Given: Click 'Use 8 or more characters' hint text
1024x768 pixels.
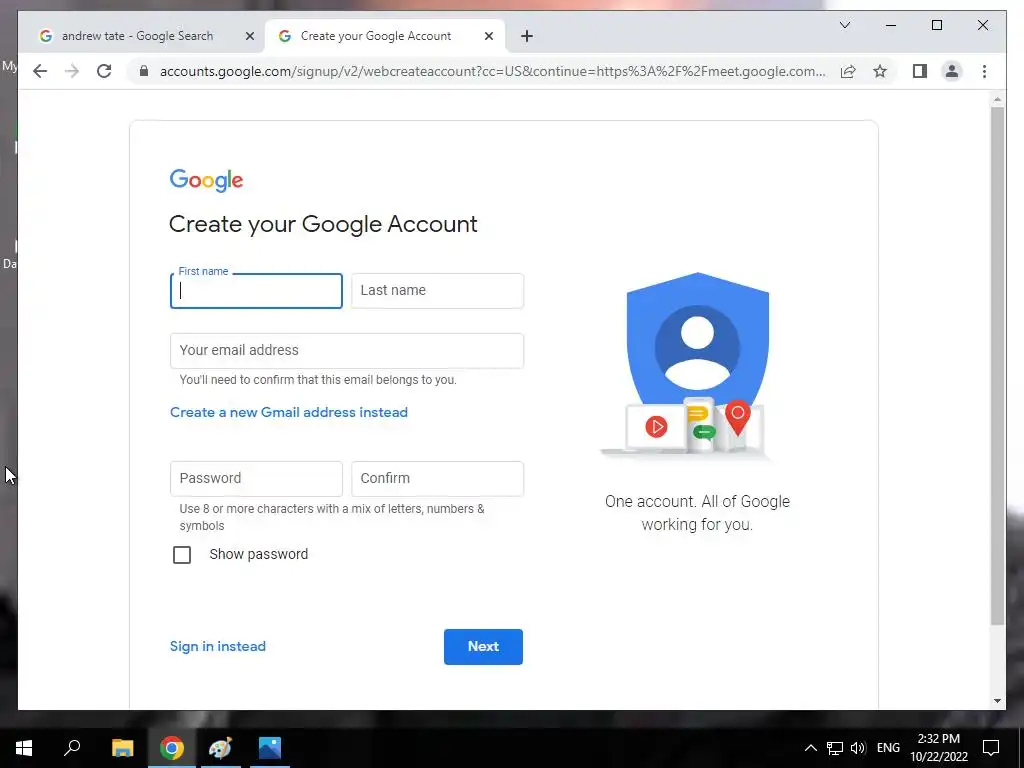Looking at the screenshot, I should [332, 517].
